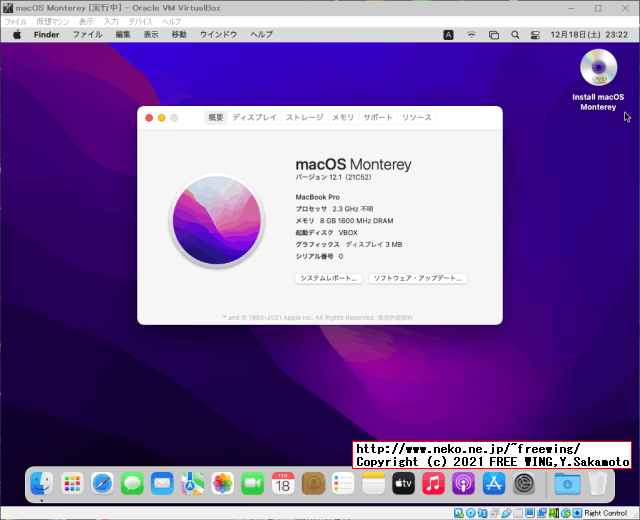Open Music app in the Dock

[x=433, y=484]
